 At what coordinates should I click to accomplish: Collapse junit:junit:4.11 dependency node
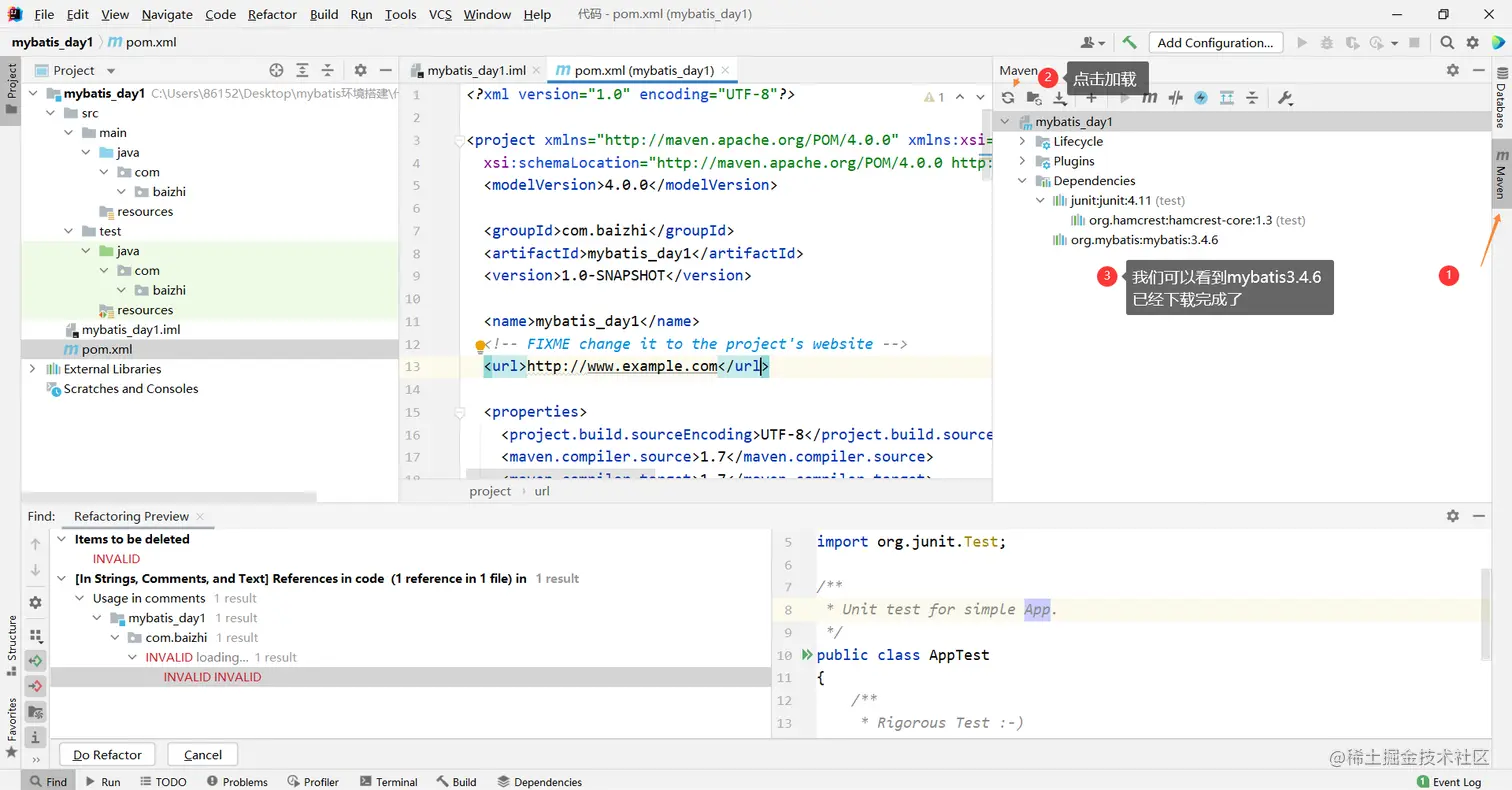point(1040,200)
